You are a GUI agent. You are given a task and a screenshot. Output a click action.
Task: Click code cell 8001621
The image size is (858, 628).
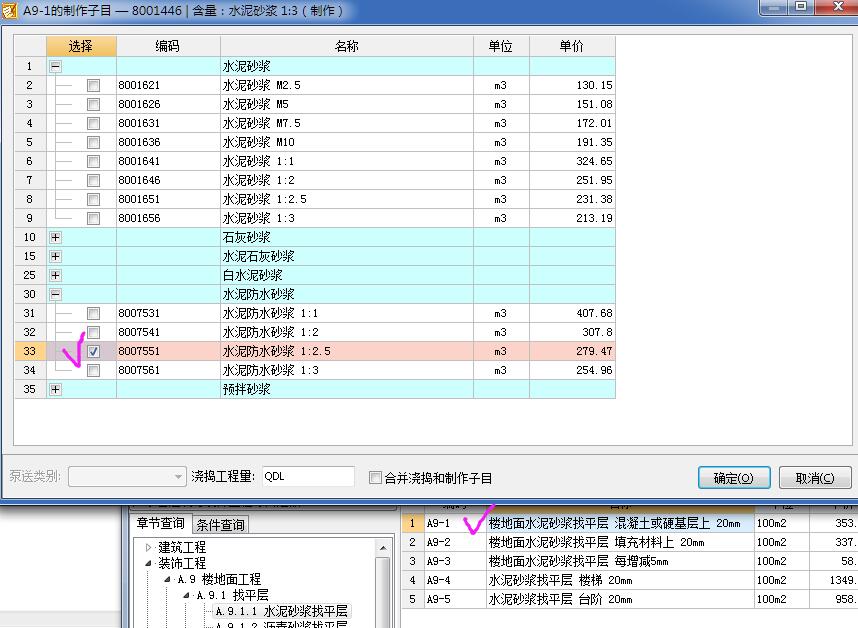point(168,85)
